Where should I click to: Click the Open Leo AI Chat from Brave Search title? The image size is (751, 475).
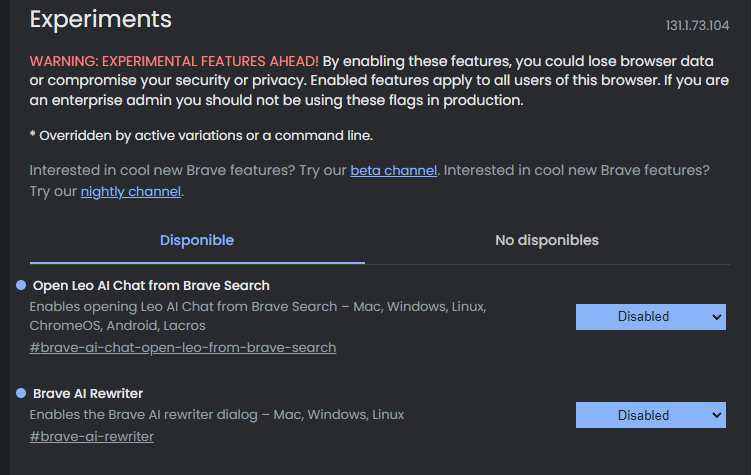click(x=151, y=286)
